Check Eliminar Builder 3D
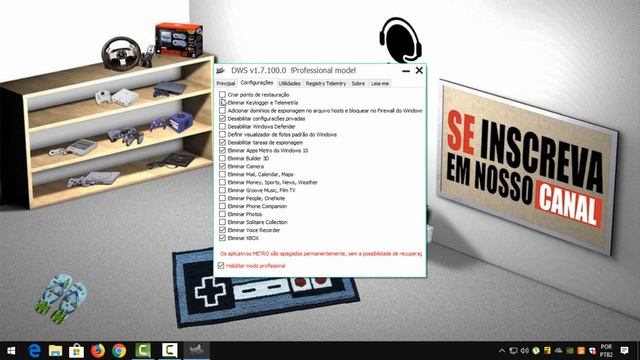 (222, 158)
